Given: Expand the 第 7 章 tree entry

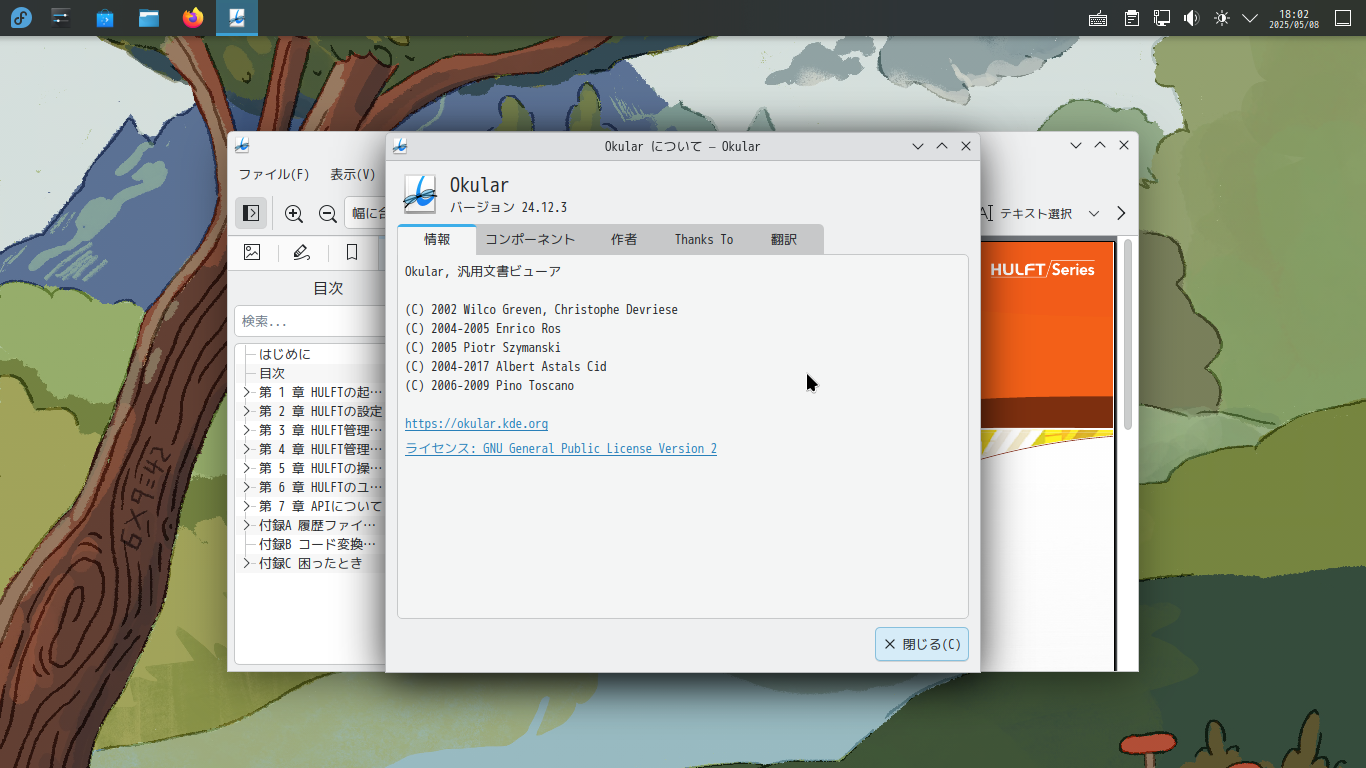Looking at the screenshot, I should tap(247, 507).
